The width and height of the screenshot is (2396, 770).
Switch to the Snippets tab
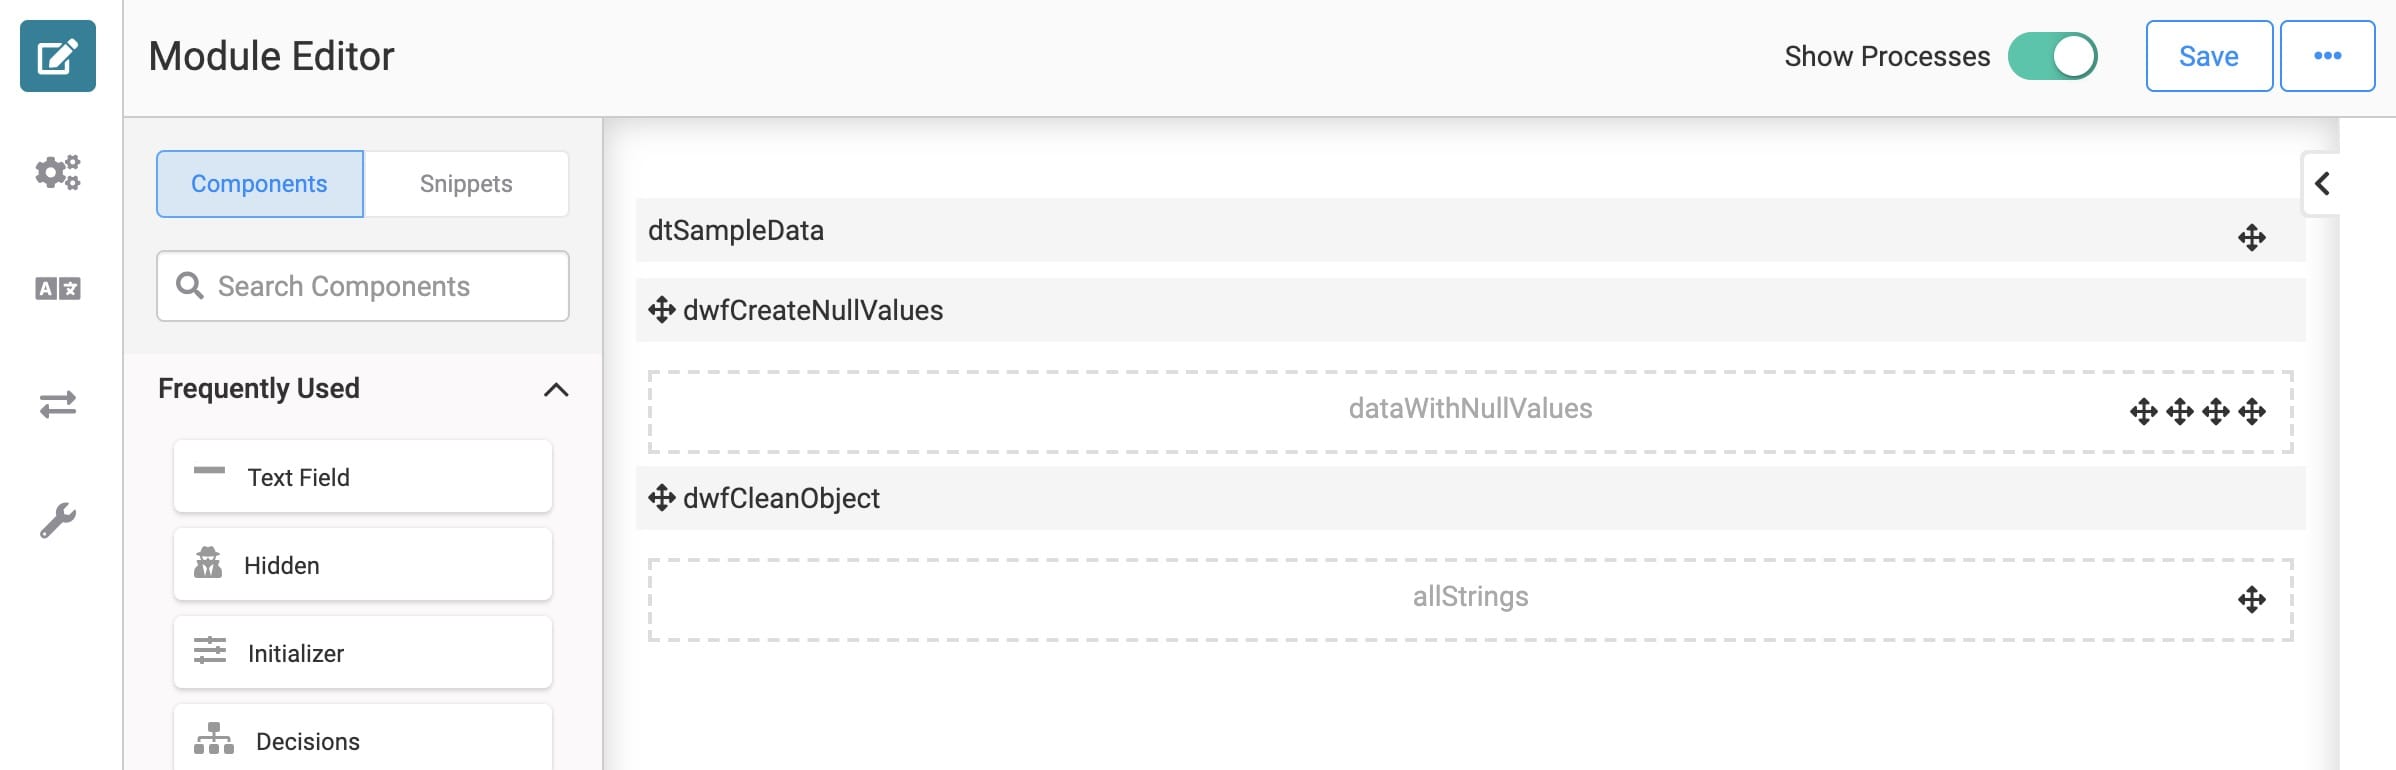(466, 184)
